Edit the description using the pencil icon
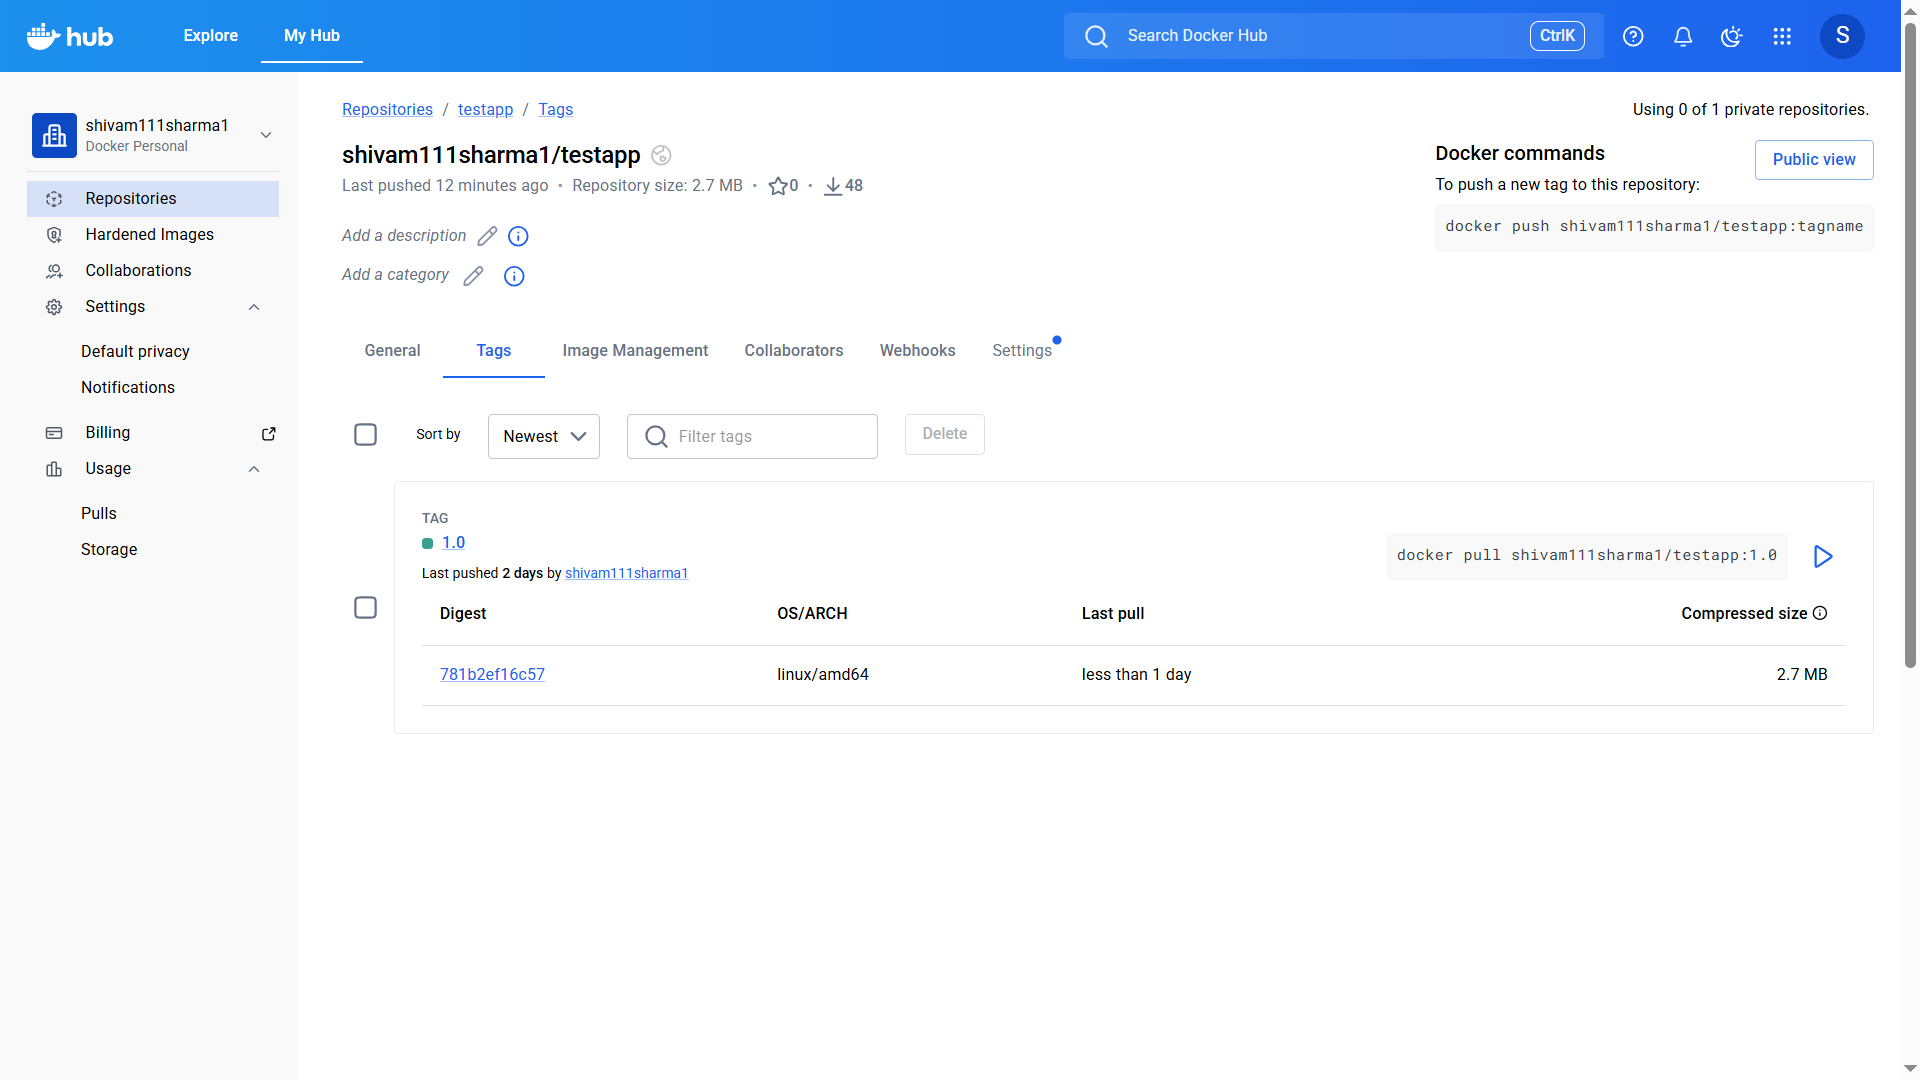This screenshot has width=1920, height=1080. [x=487, y=236]
